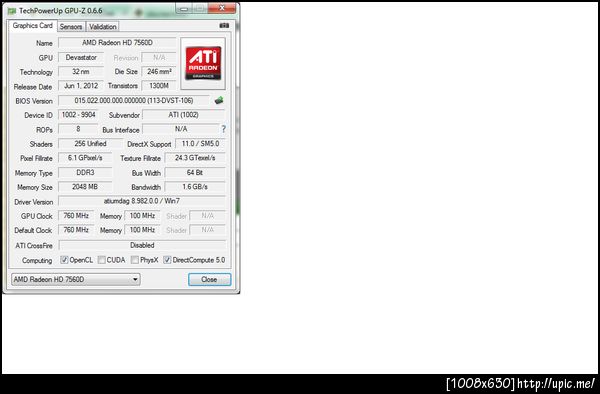This screenshot has width=600, height=394.
Task: Click the Technology field 32 nm
Action: (81, 72)
